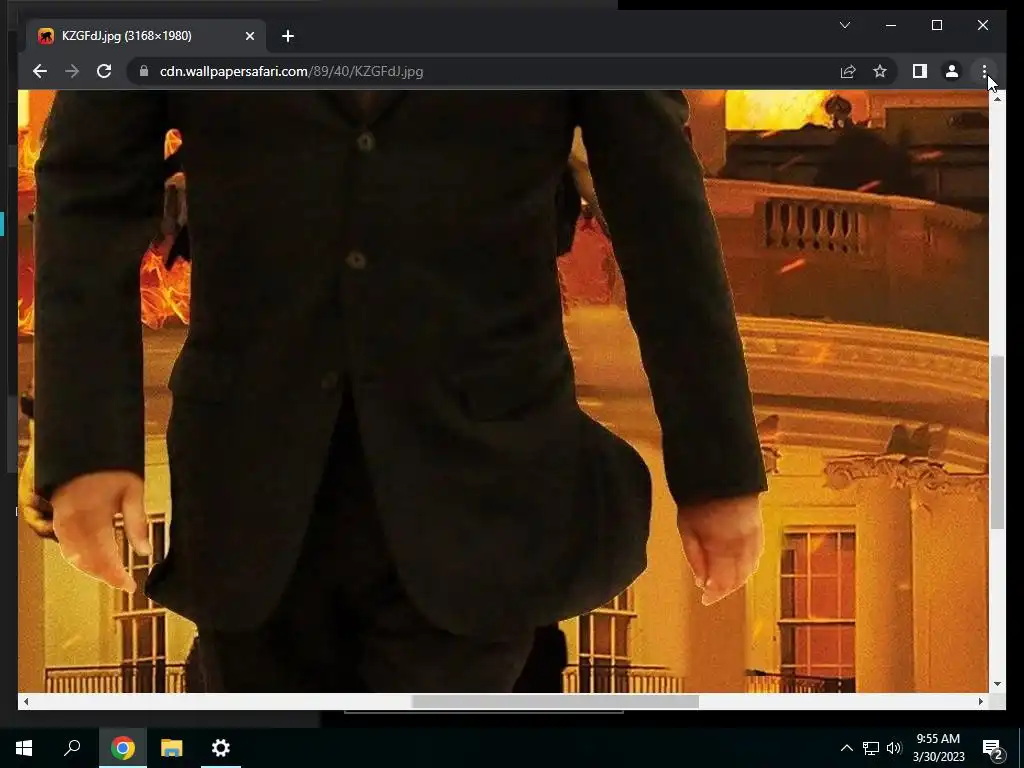Click the forward navigation arrow
Viewport: 1024px width, 768px height.
click(x=72, y=71)
